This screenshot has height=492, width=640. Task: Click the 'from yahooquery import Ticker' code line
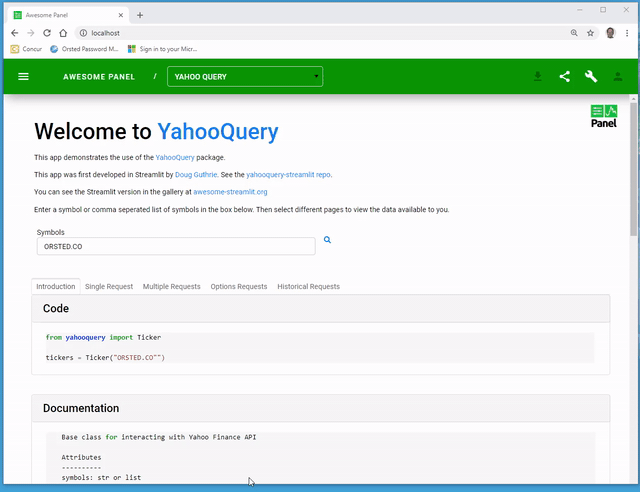click(x=103, y=337)
